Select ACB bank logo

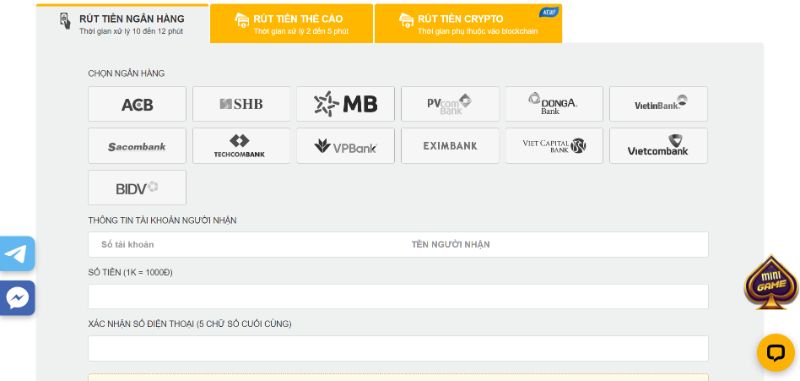pos(137,104)
